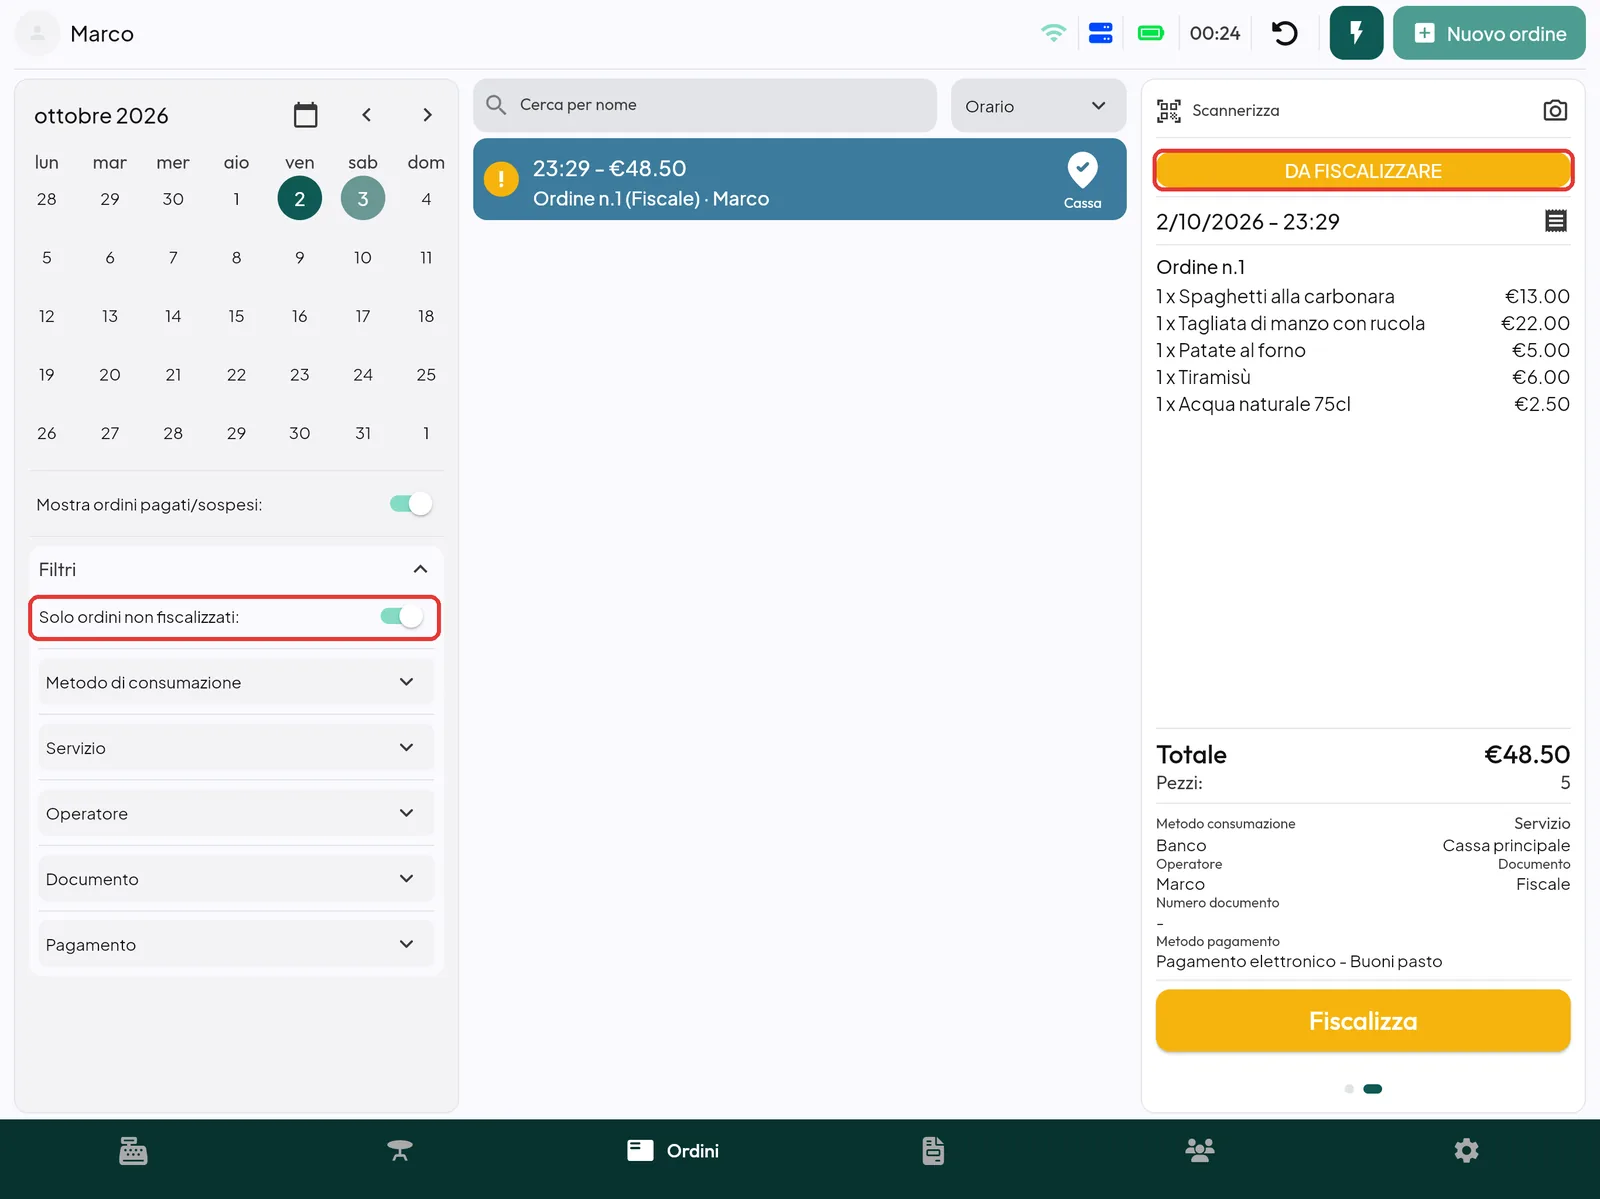Image resolution: width=1600 pixels, height=1199 pixels.
Task: Click the DA FISCALIZZARE status banner
Action: (1363, 171)
